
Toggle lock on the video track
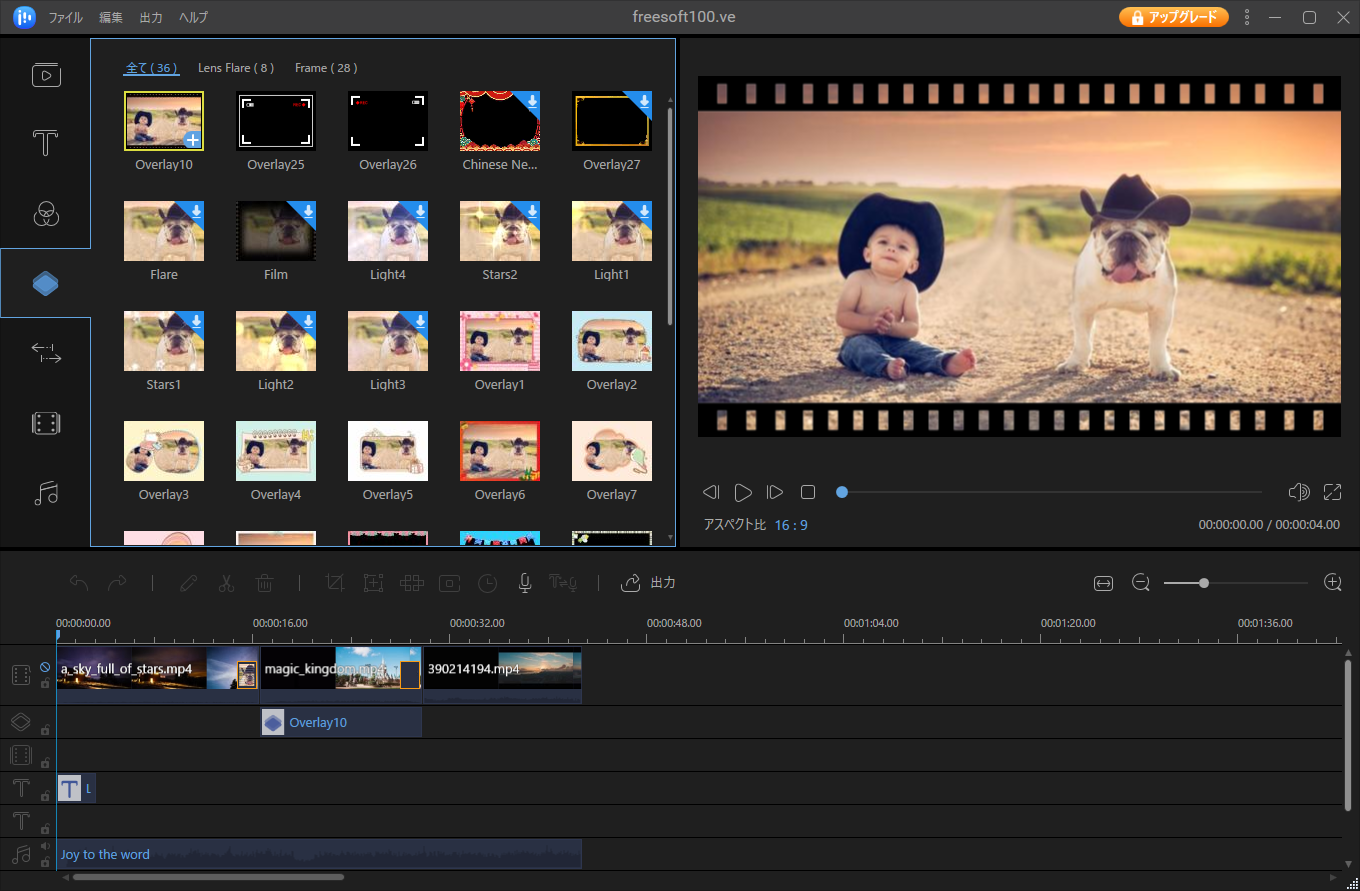click(x=45, y=684)
